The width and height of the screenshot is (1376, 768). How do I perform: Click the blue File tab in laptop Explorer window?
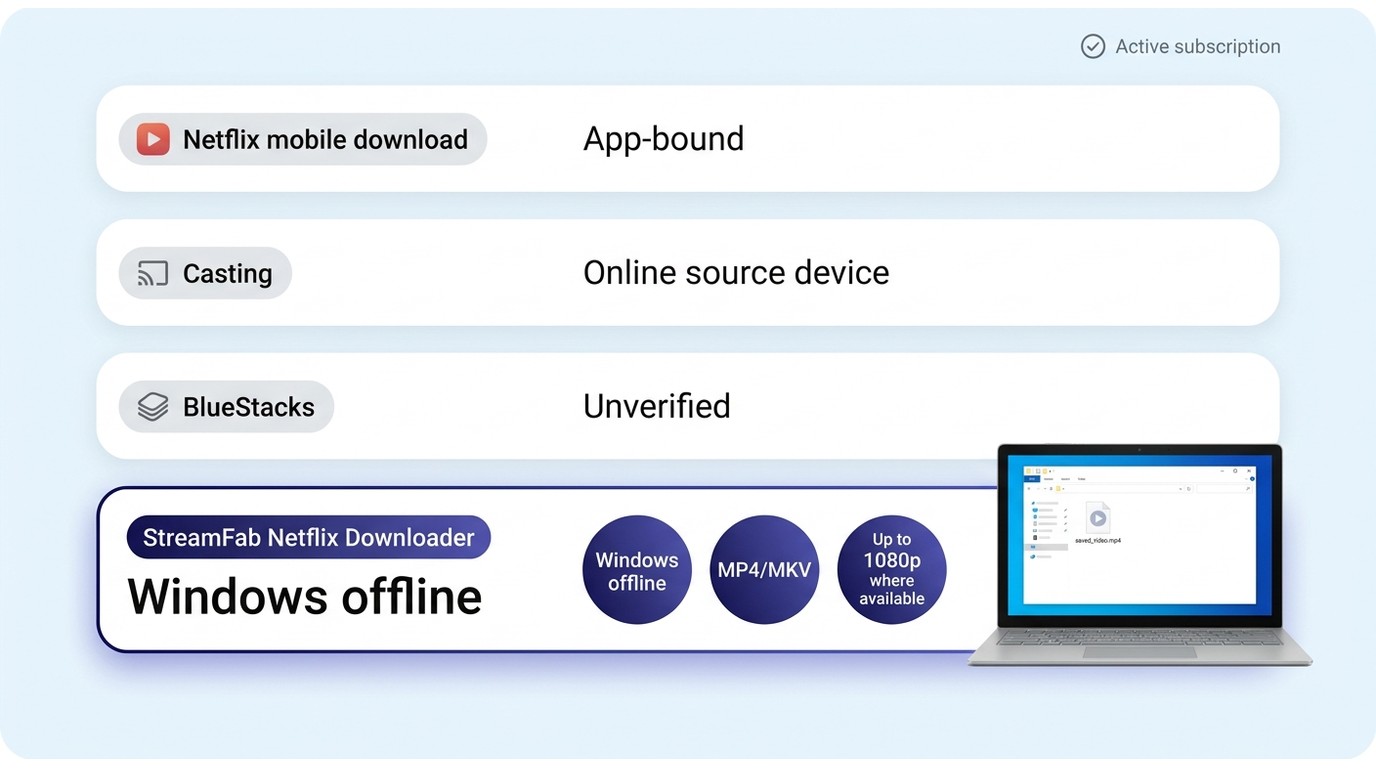(1032, 479)
